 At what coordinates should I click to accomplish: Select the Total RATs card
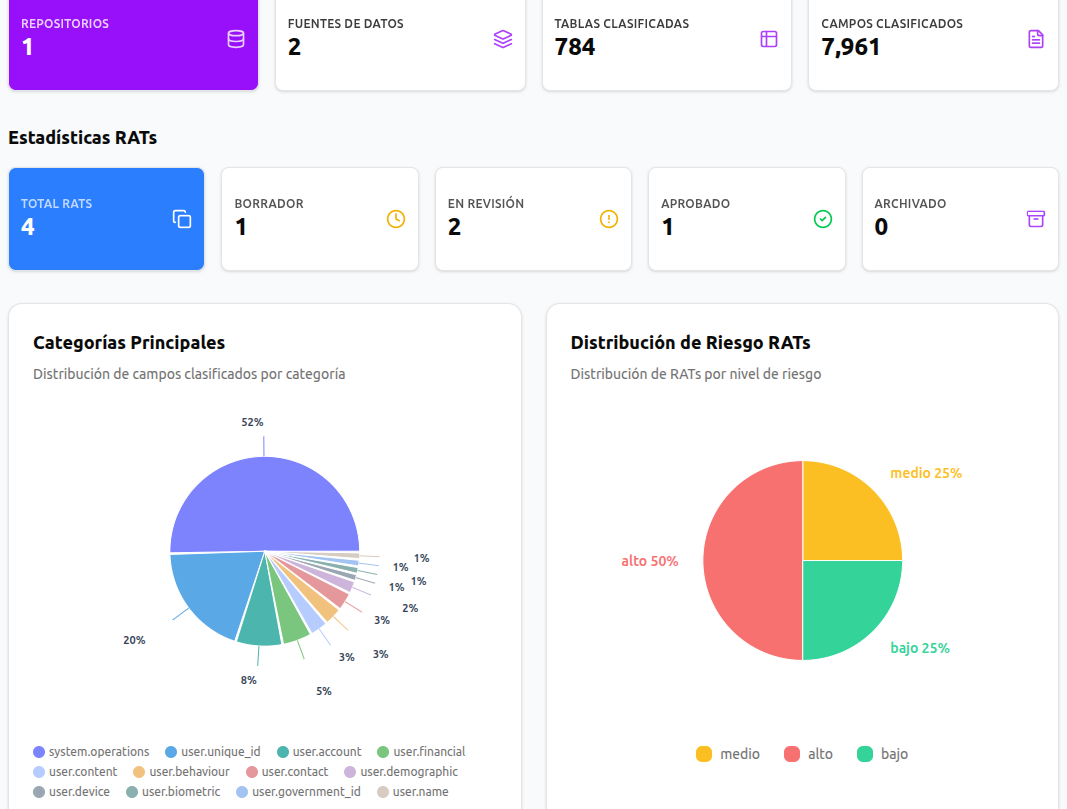(106, 219)
